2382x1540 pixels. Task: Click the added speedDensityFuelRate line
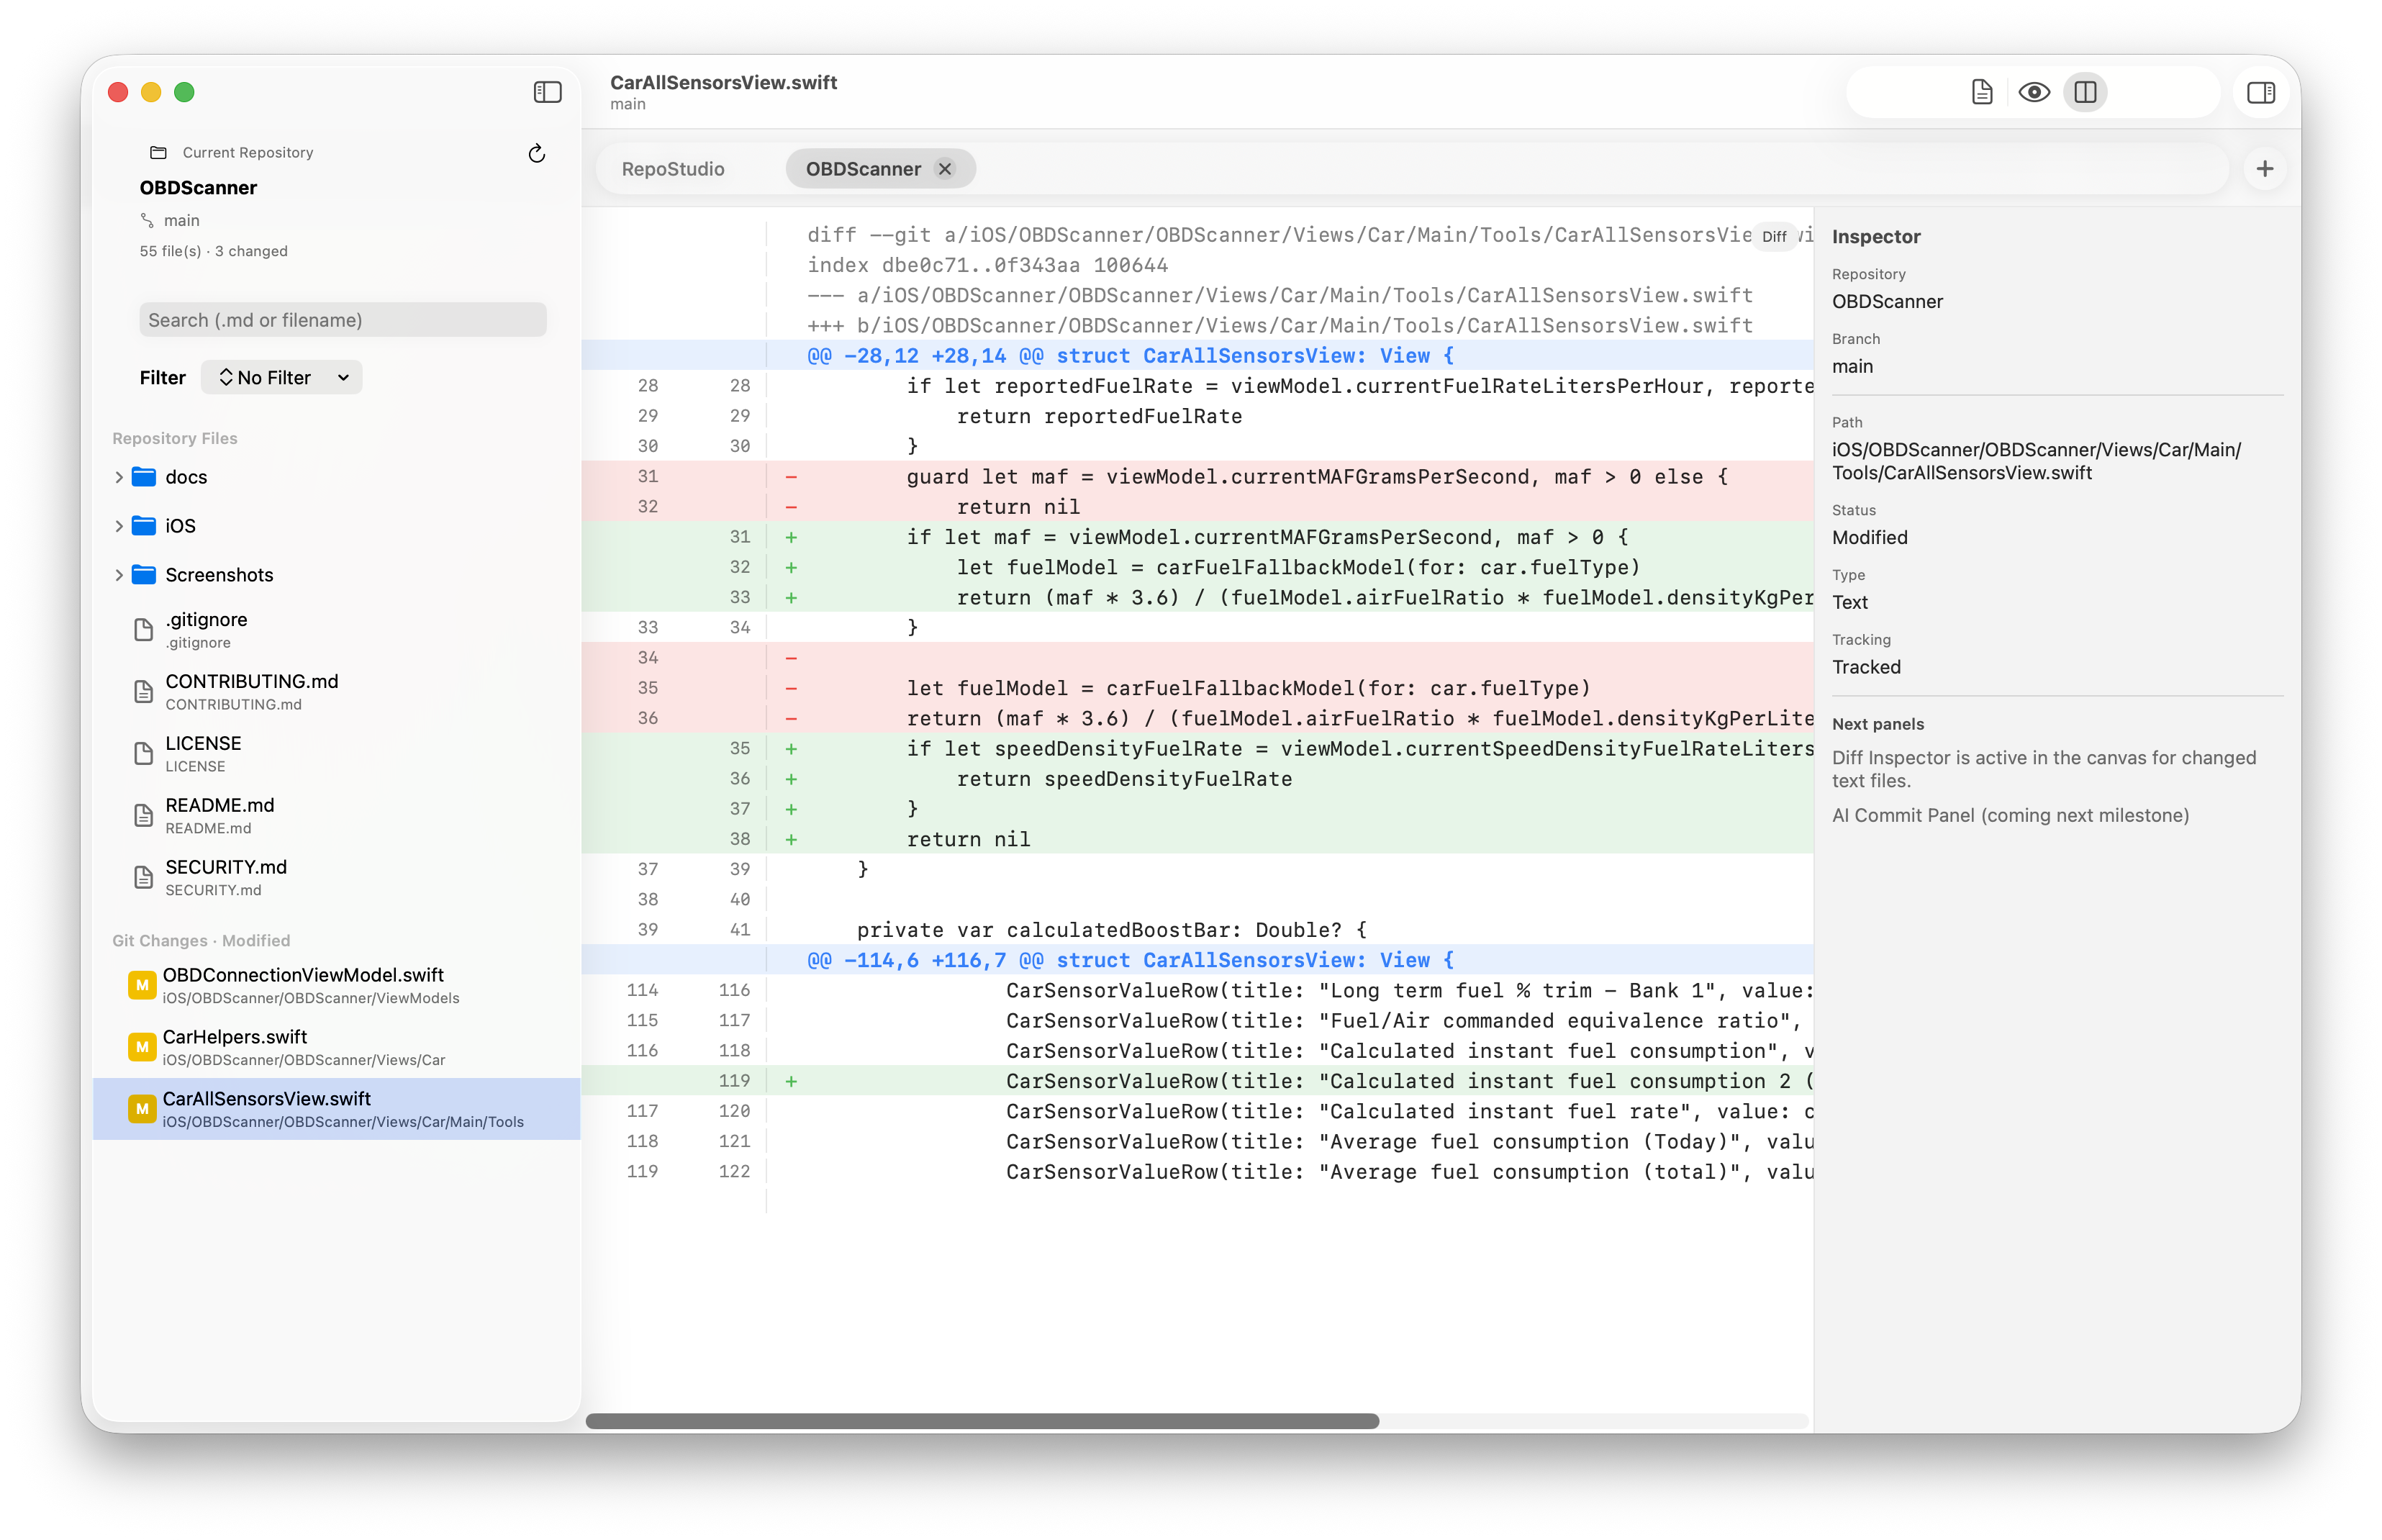(1197, 749)
